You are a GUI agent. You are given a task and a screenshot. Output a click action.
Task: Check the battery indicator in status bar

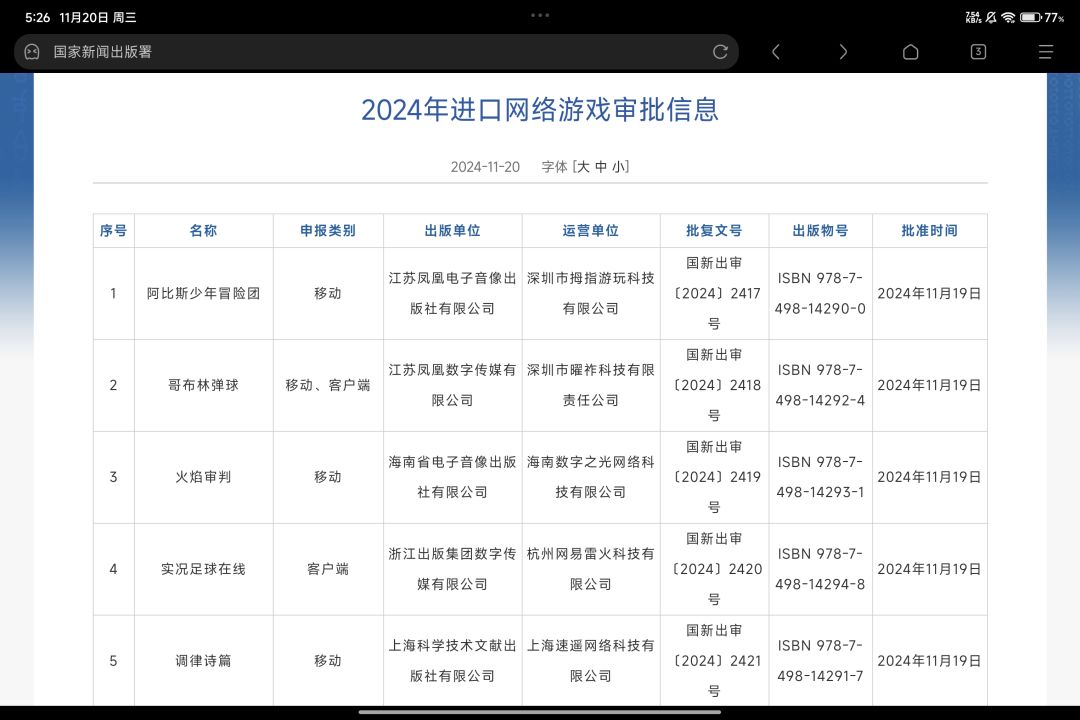[1030, 17]
